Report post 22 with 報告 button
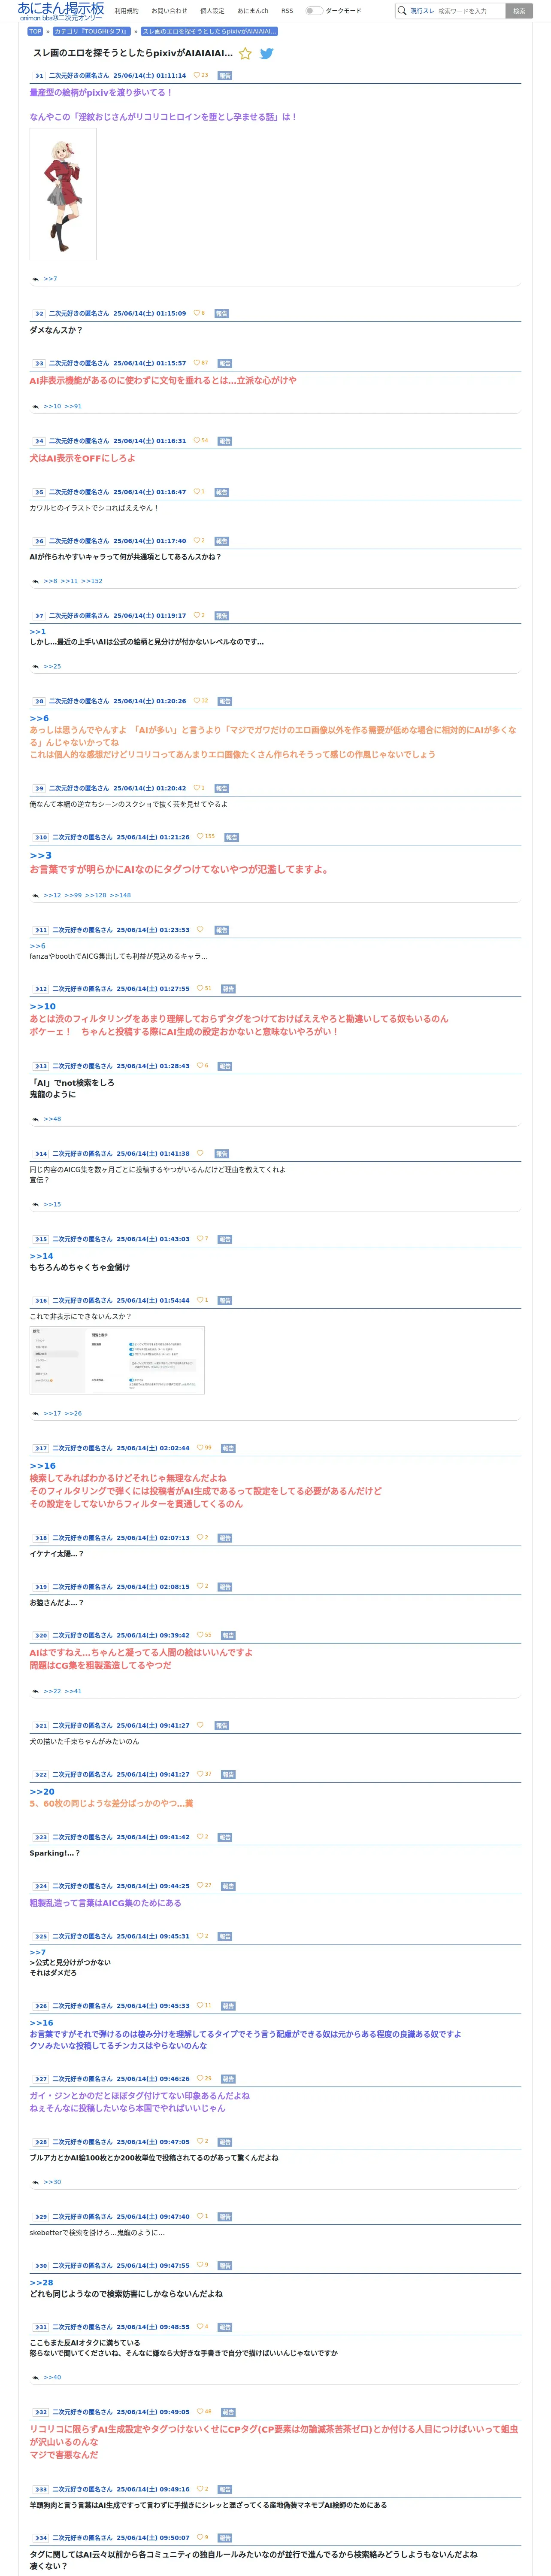The image size is (551, 2576). click(x=228, y=1775)
